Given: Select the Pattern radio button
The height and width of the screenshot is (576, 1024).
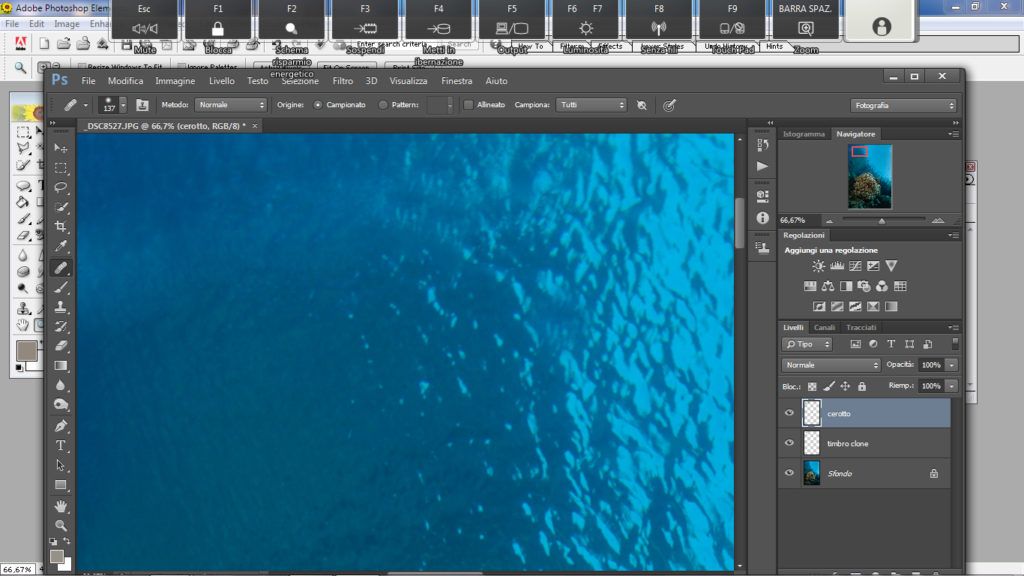Looking at the screenshot, I should (383, 104).
